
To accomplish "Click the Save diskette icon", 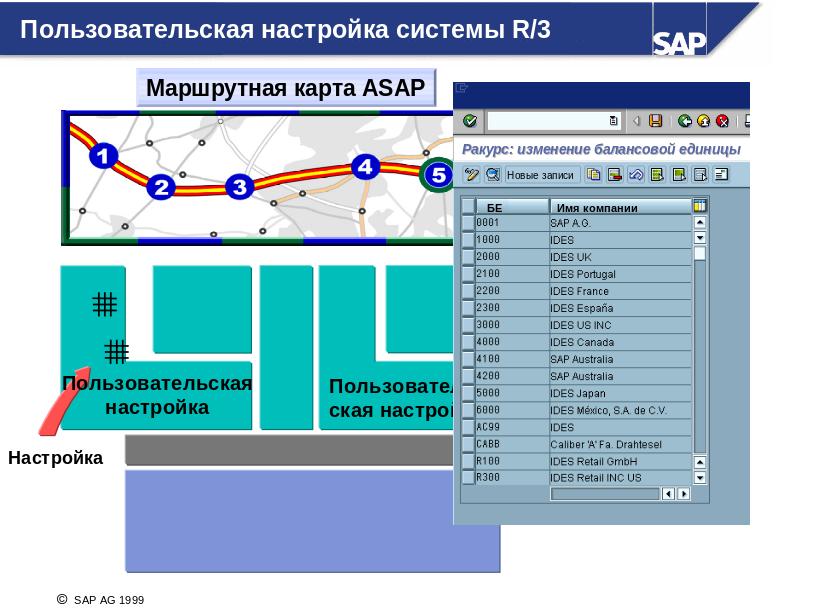I will (x=656, y=121).
